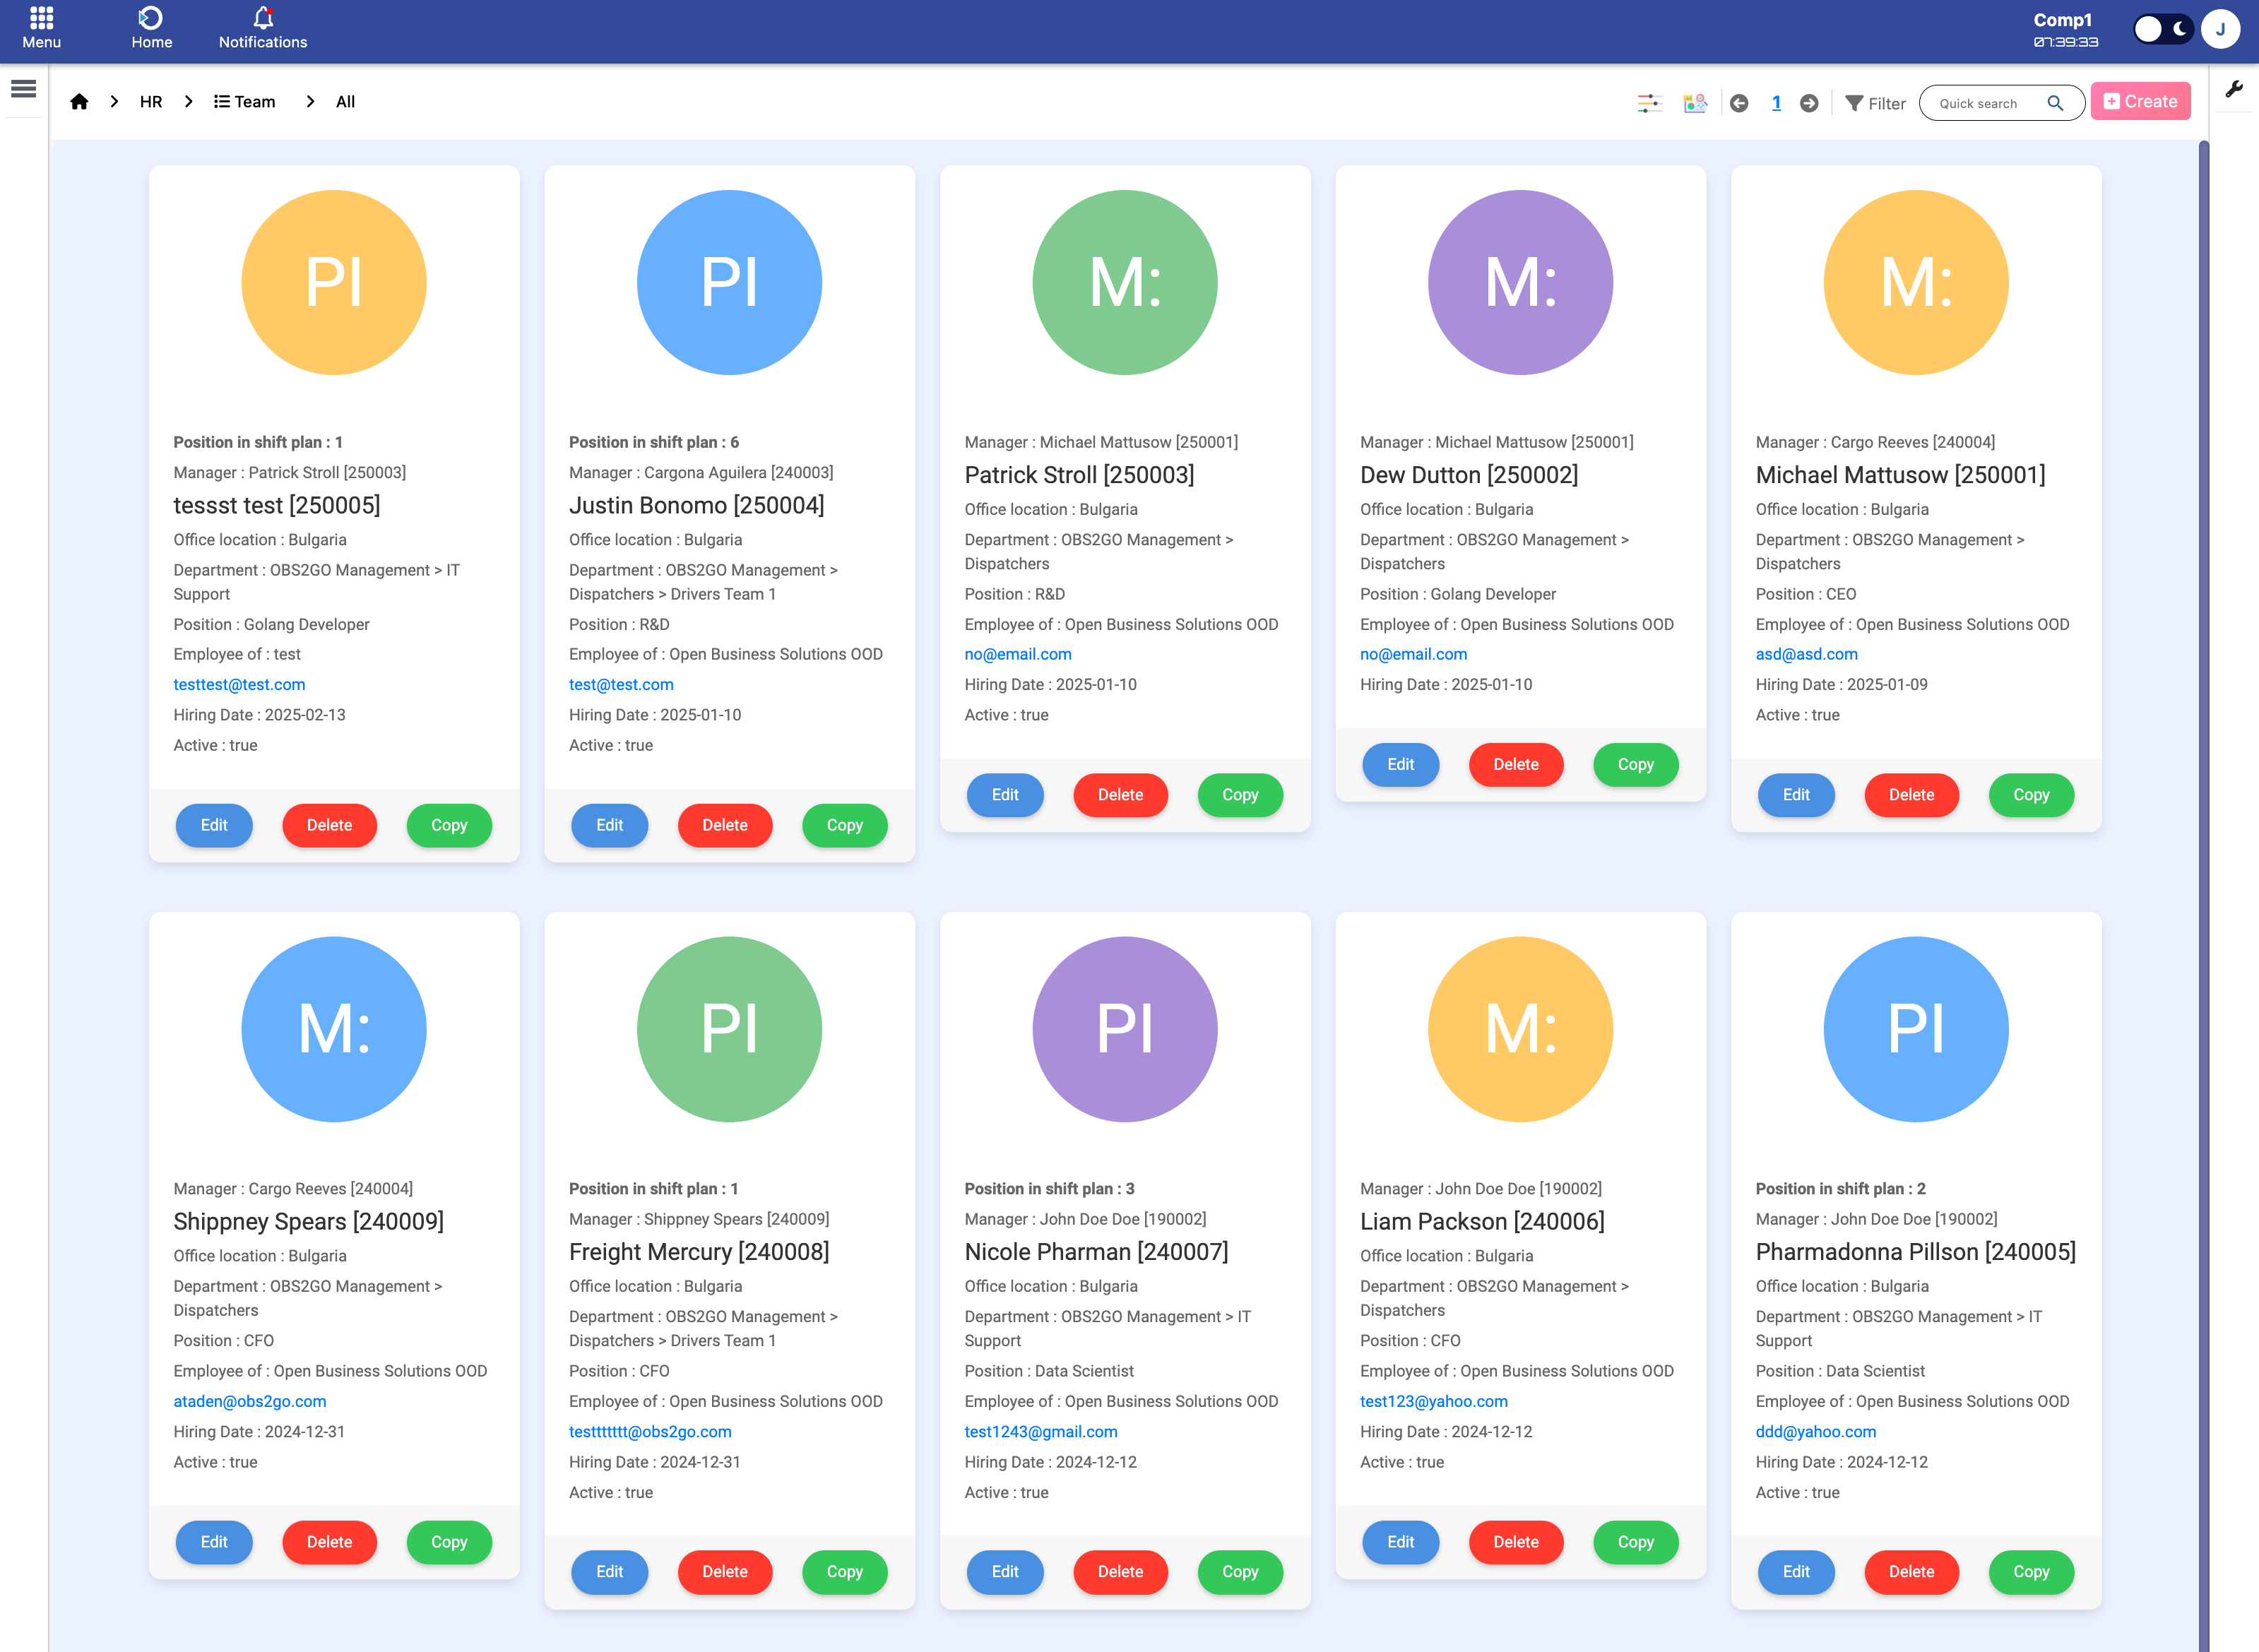Copy Shippney Spears' card

pos(449,1542)
